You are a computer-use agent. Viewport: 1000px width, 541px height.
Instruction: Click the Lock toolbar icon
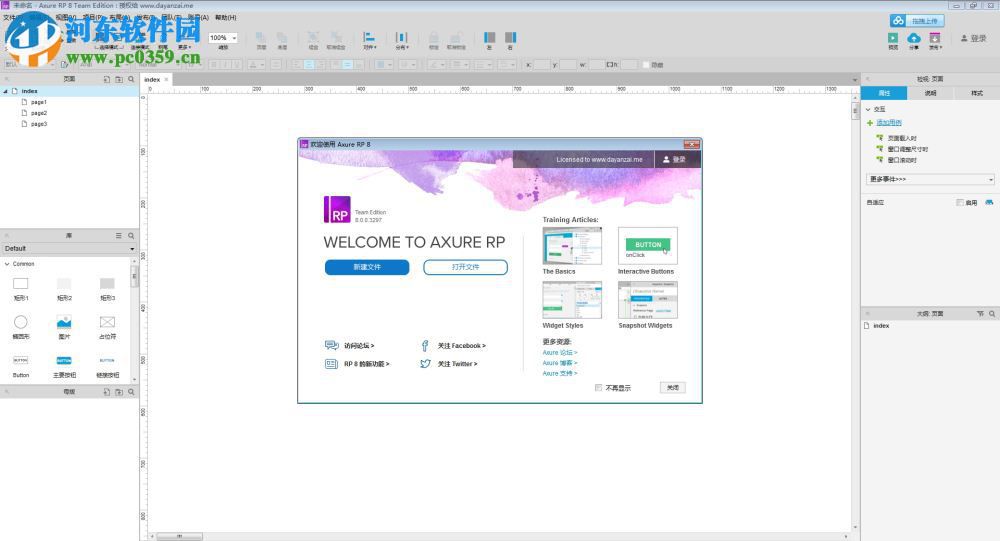434,38
